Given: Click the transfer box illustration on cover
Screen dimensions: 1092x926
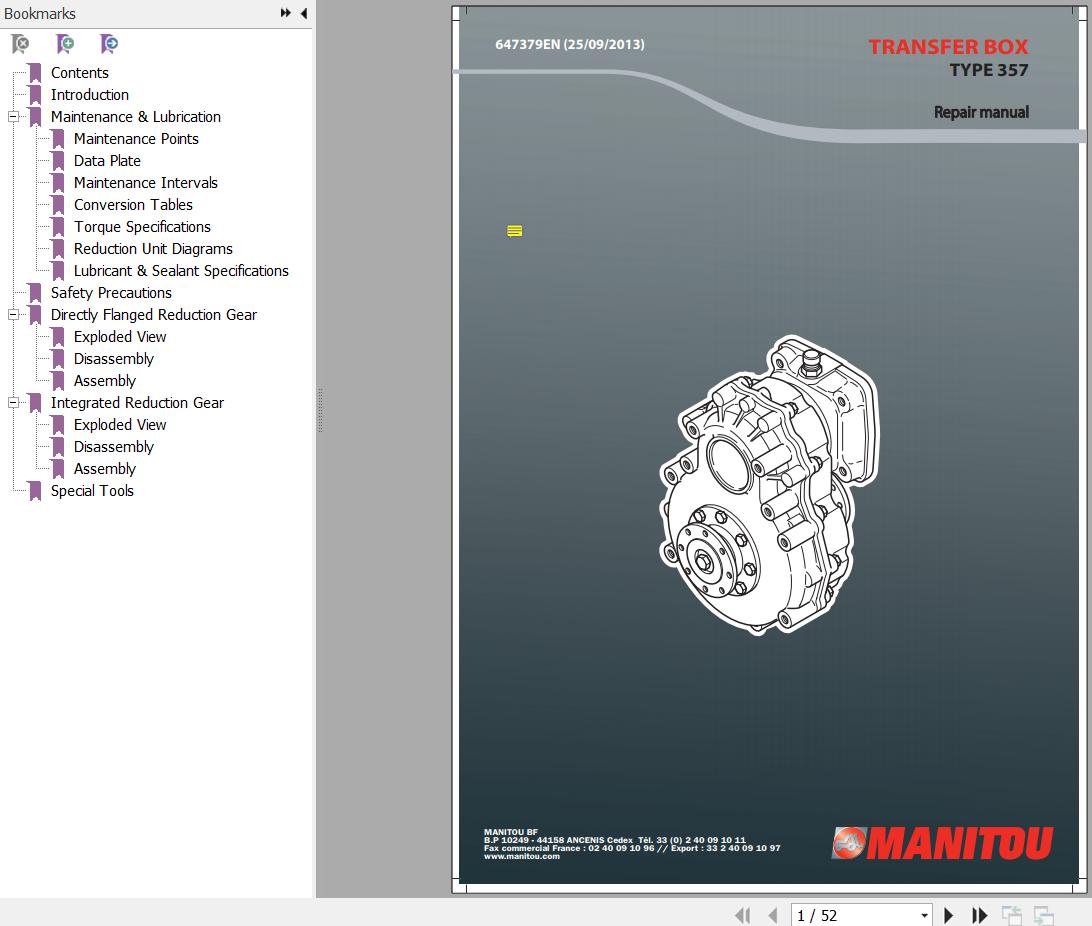Looking at the screenshot, I should (769, 485).
